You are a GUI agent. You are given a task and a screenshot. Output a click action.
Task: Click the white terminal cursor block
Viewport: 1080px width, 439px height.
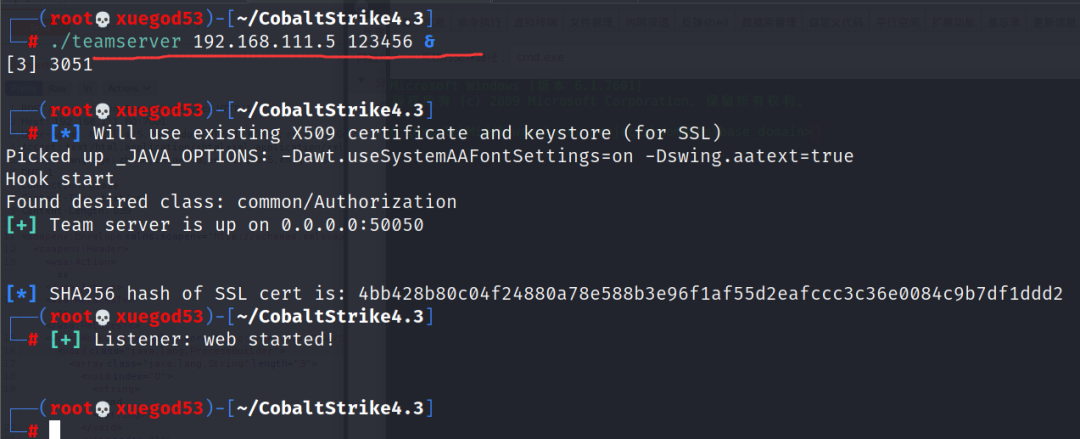(55, 430)
